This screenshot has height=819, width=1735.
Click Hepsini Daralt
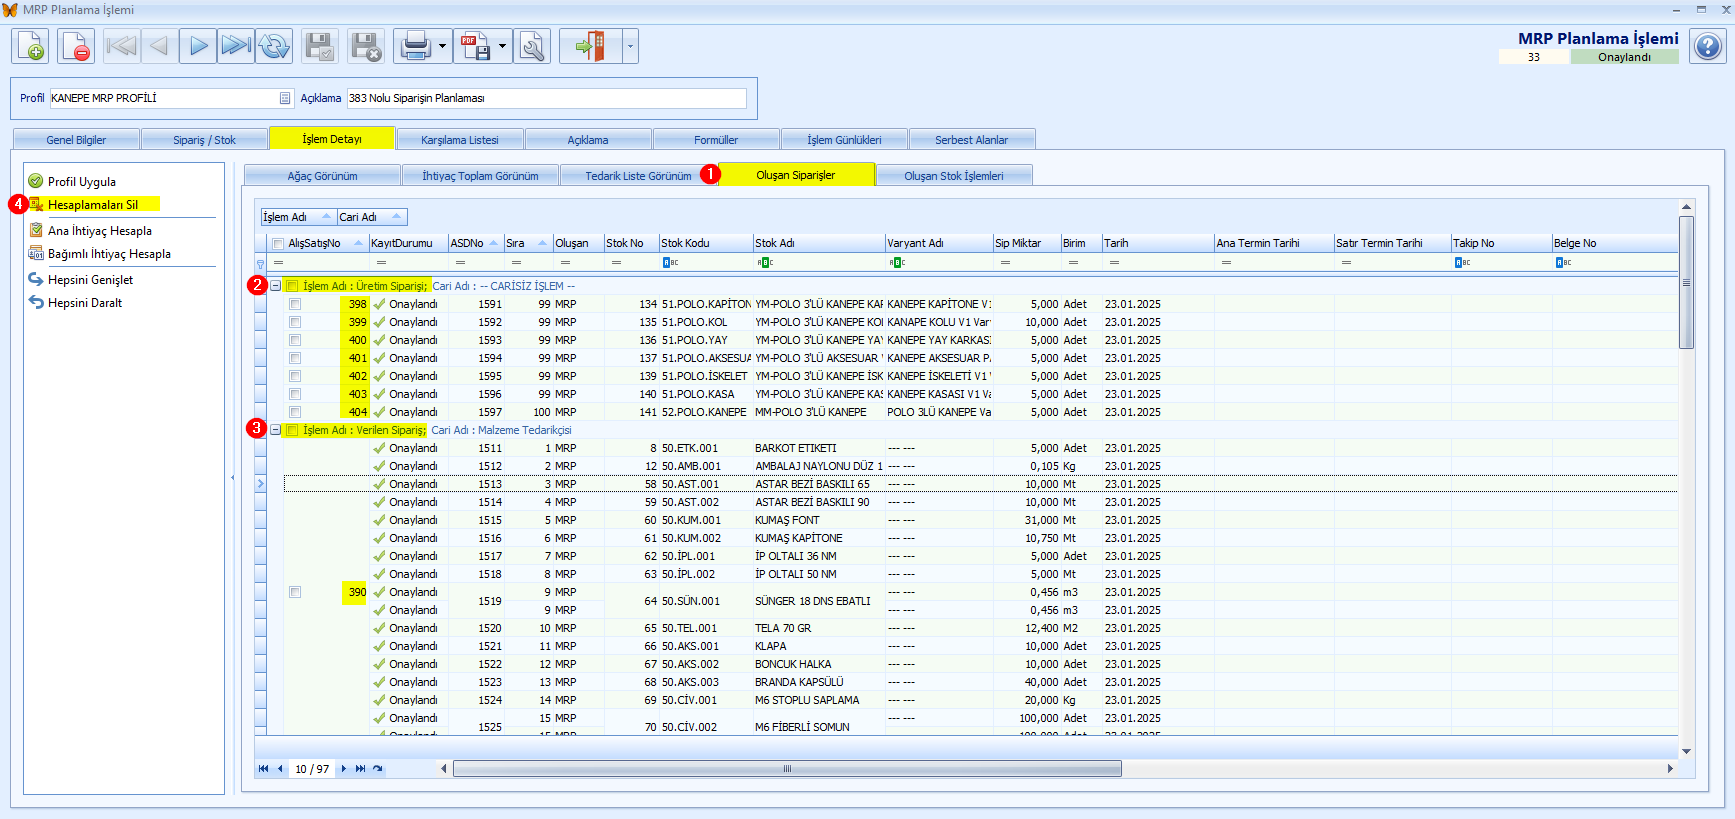[x=85, y=302]
